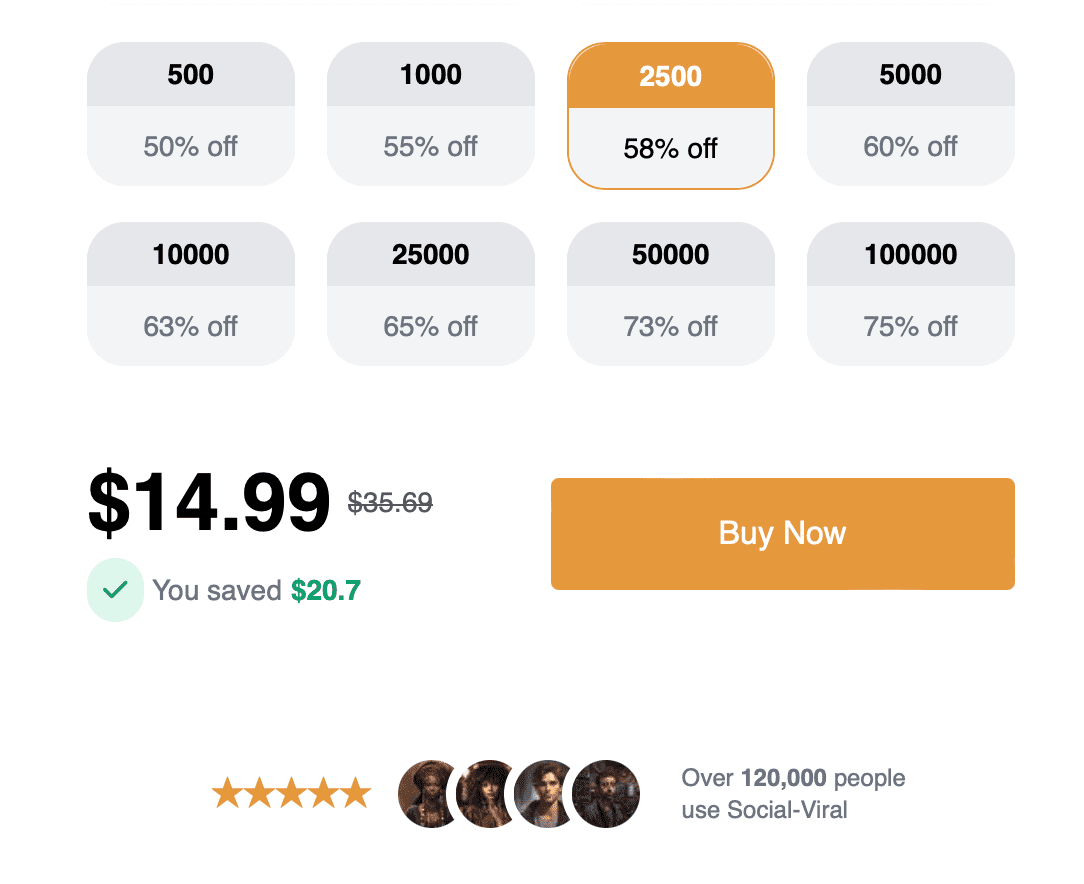Pick the 10000 credits package
Viewport: 1084px width, 884px height.
(x=190, y=293)
